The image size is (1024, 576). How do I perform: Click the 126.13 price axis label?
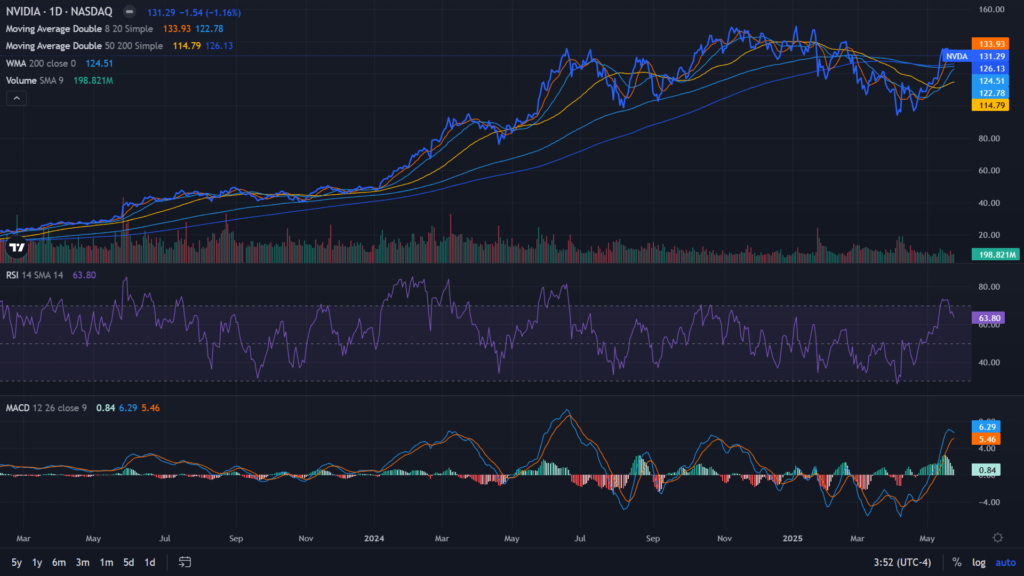click(991, 69)
